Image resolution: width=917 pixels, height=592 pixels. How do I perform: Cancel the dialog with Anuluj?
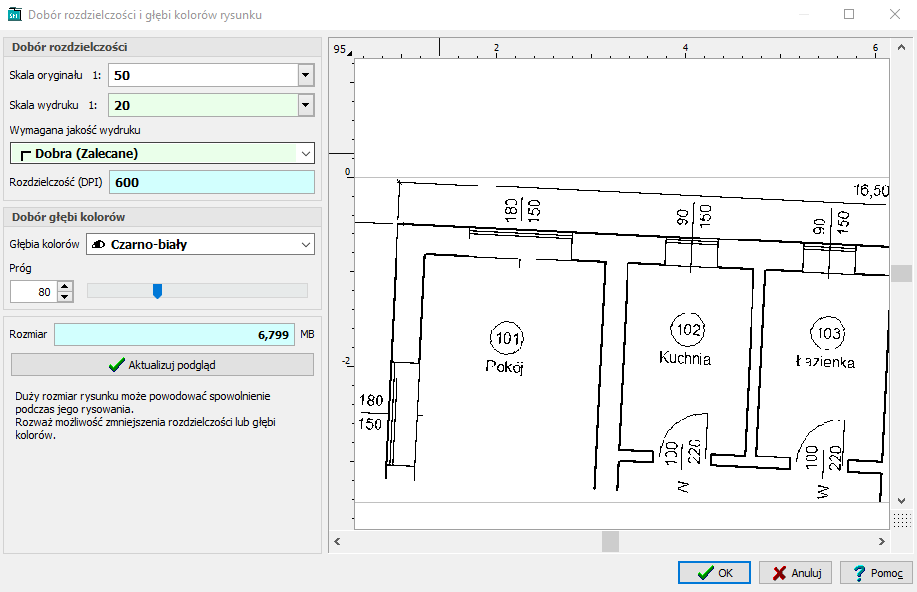point(795,573)
